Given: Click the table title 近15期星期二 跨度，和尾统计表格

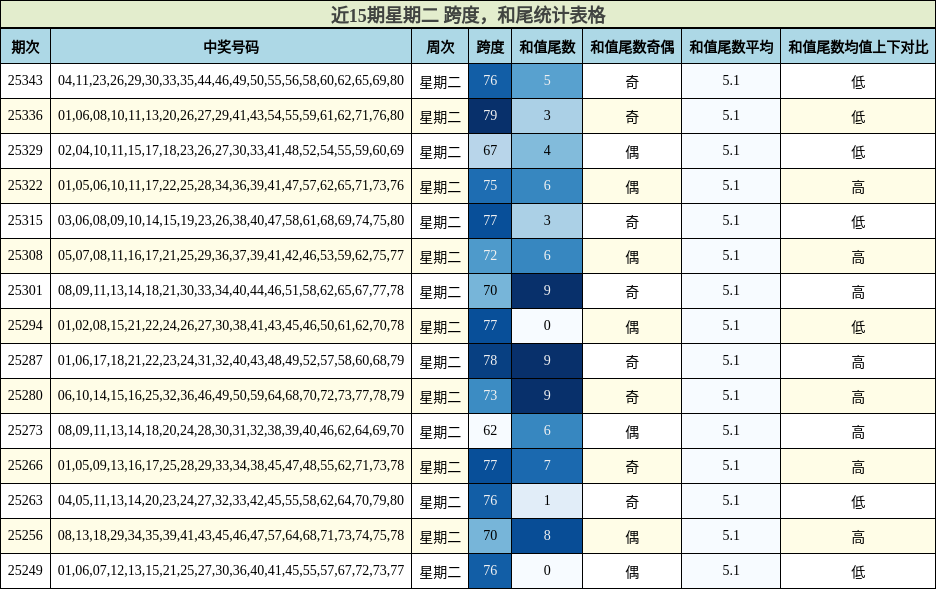Looking at the screenshot, I should click(x=468, y=15).
